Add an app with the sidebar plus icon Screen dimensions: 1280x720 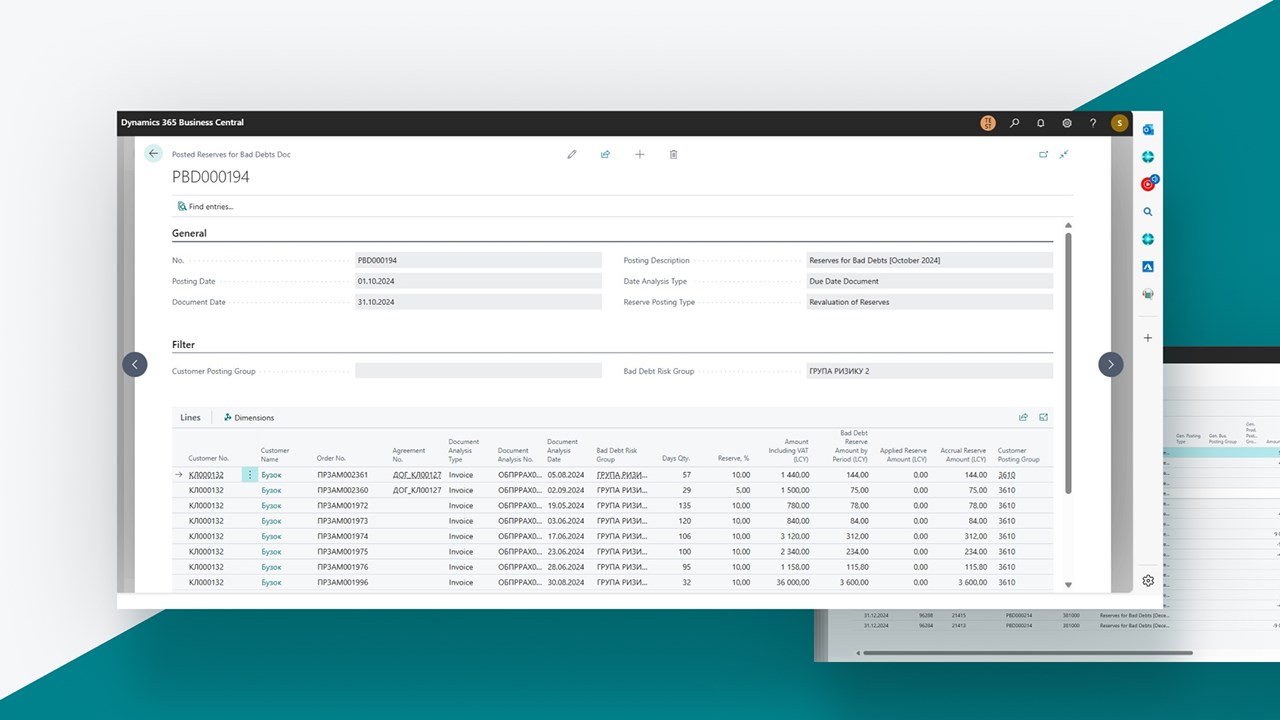pos(1148,338)
